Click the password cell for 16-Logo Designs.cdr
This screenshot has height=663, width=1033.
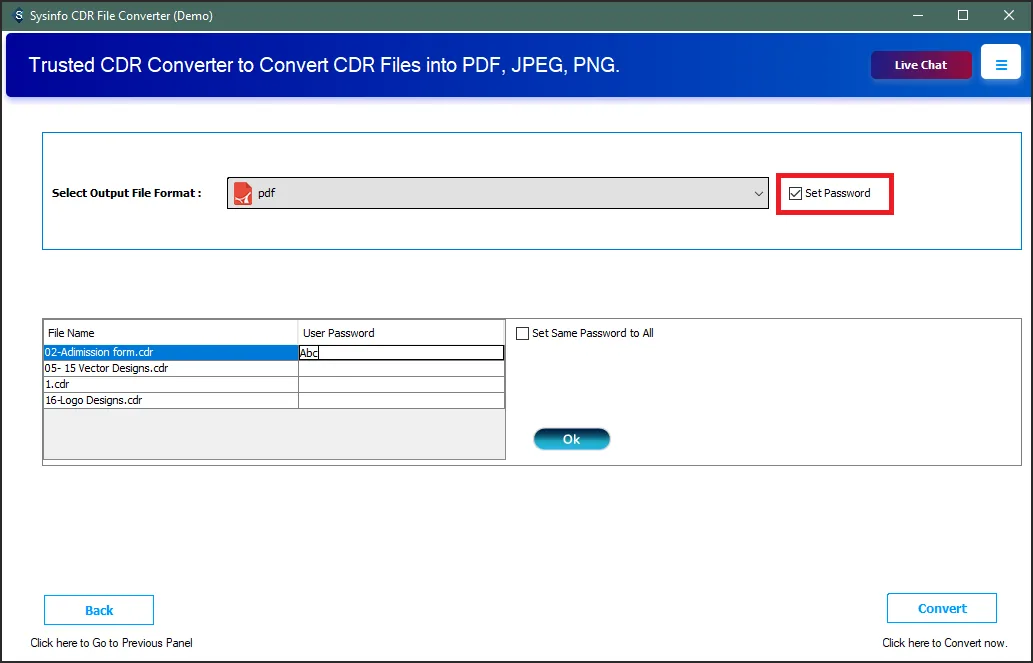pos(401,400)
